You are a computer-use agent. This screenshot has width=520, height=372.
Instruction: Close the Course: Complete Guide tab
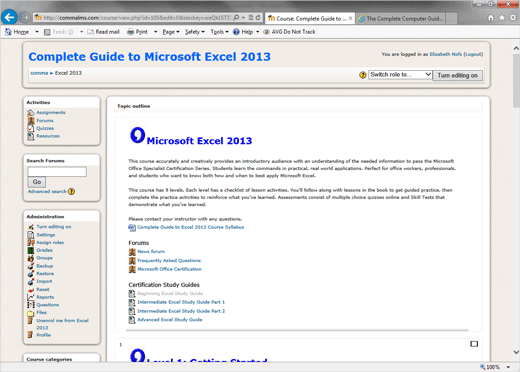click(x=350, y=19)
